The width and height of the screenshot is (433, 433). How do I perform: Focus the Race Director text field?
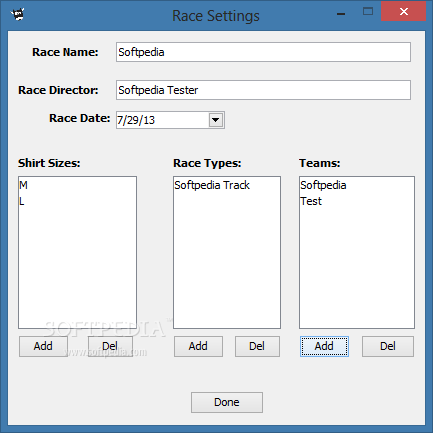click(x=263, y=90)
